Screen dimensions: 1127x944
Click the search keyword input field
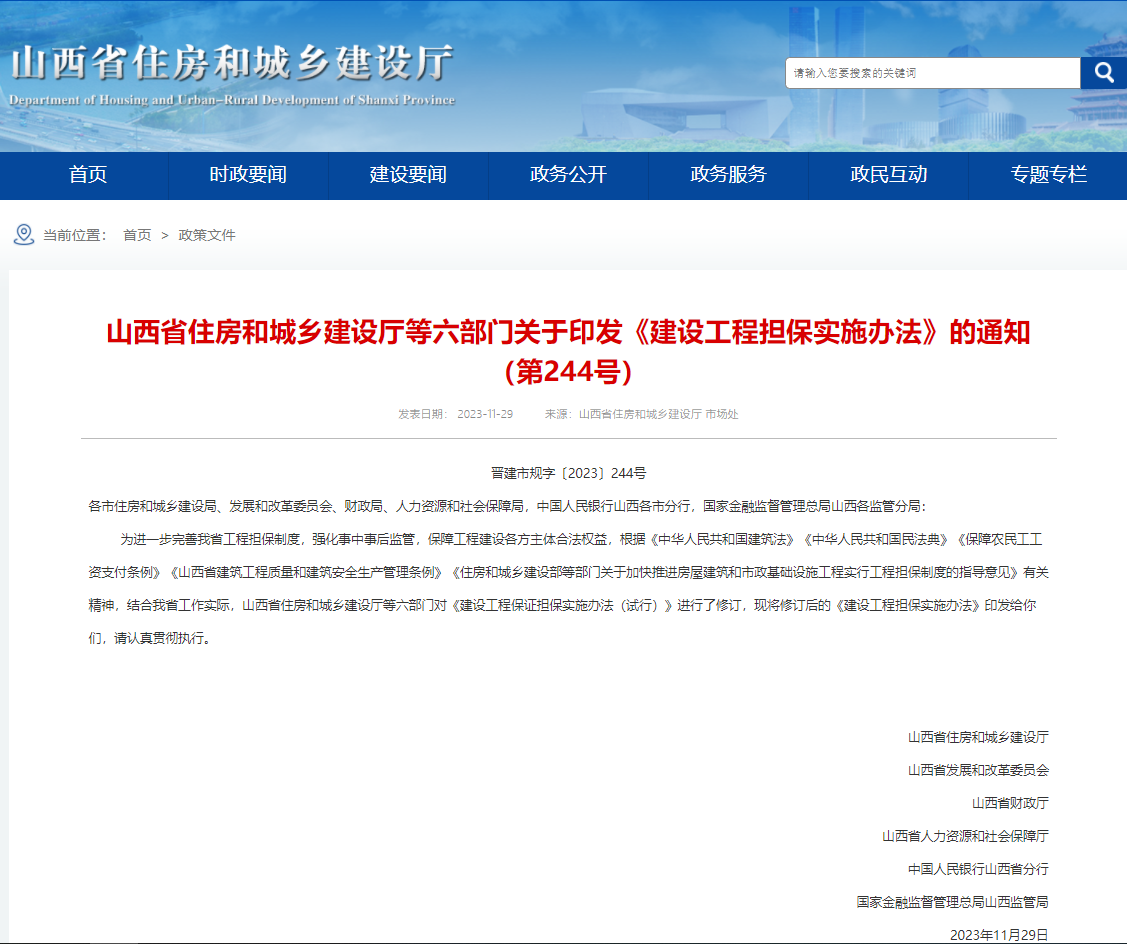click(x=930, y=72)
